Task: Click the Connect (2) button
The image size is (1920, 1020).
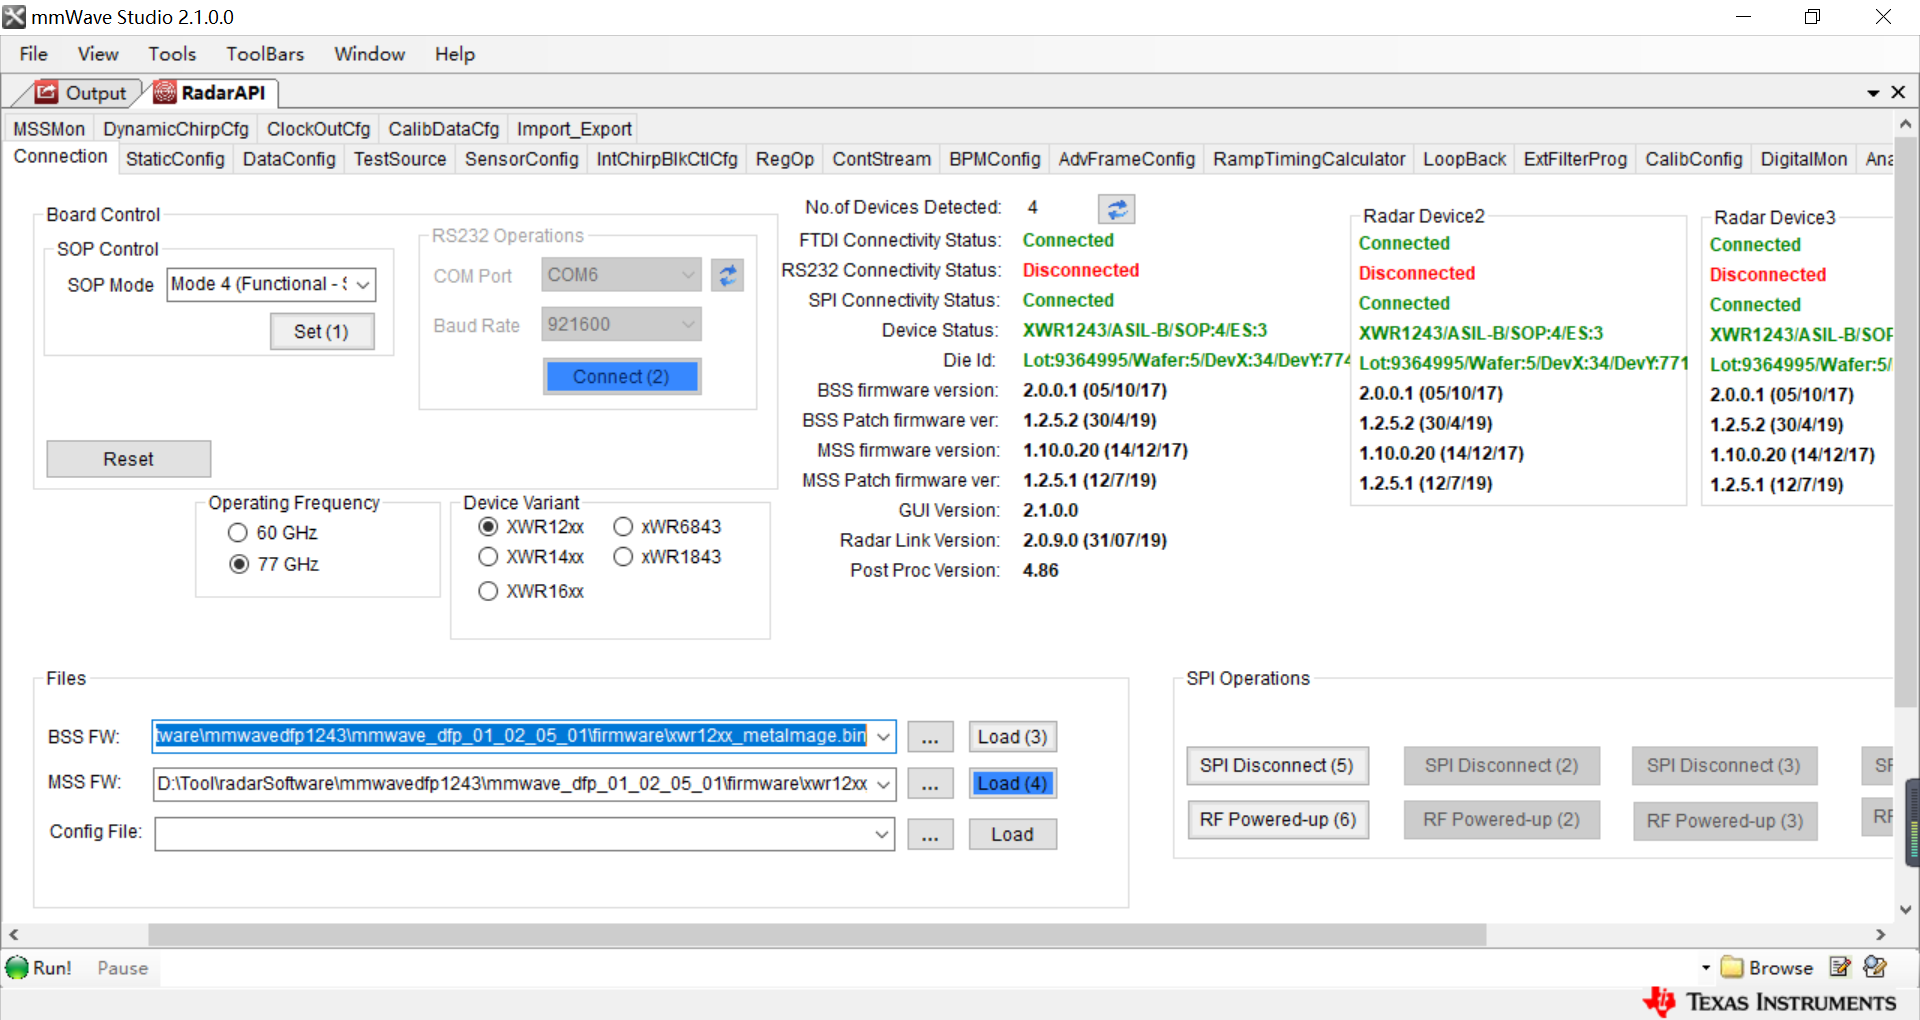Action: coord(621,377)
